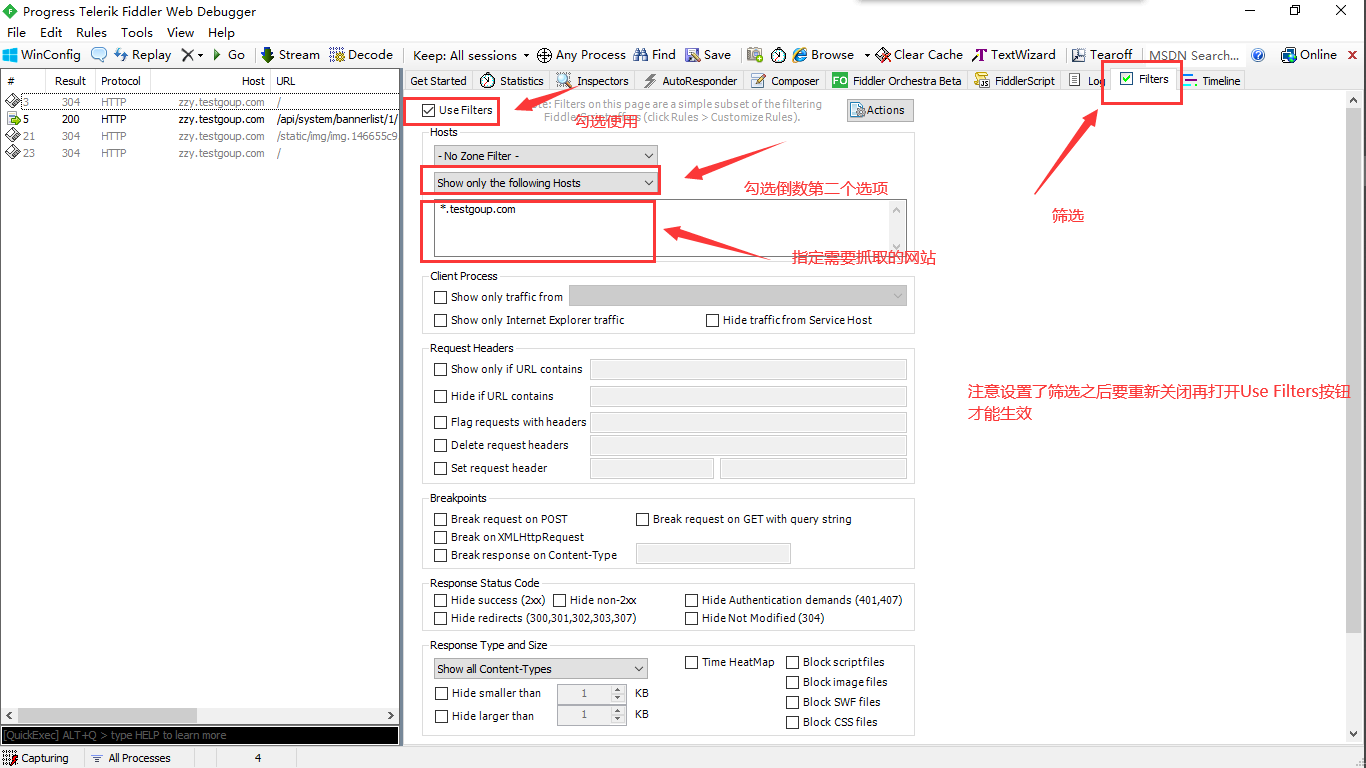Select session 5 with result 200

tap(200, 119)
